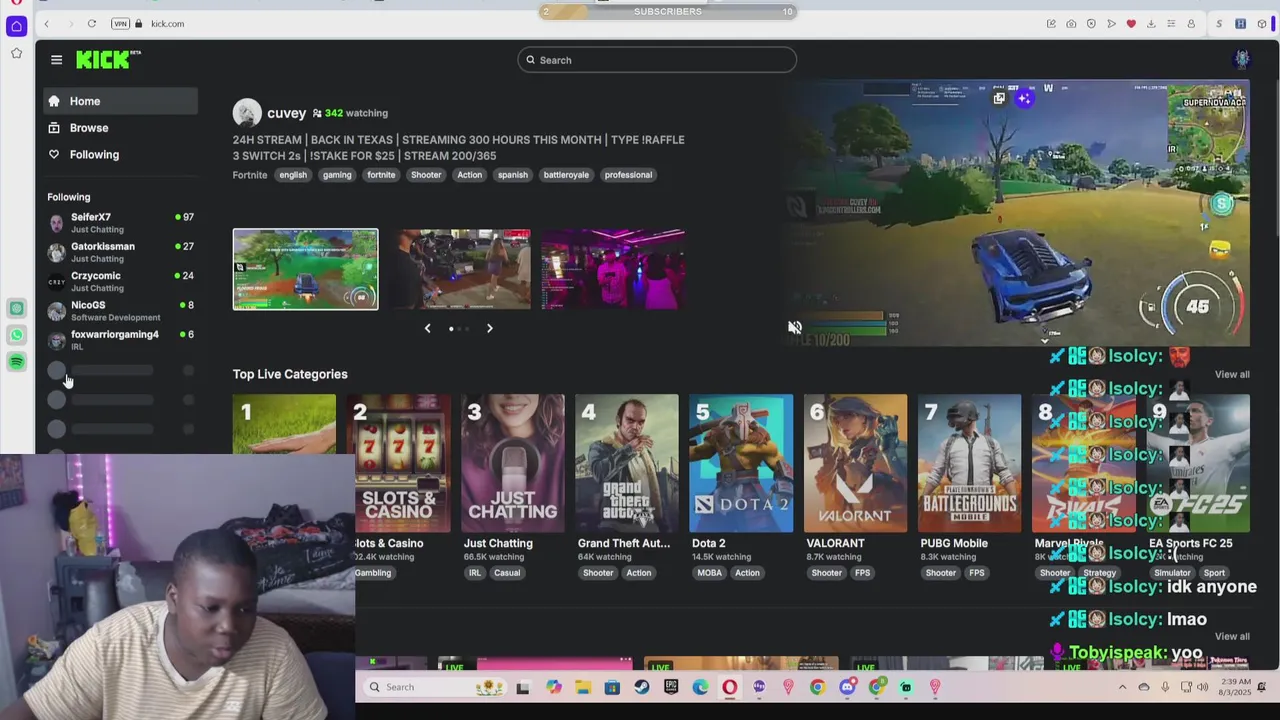Screen dimensions: 1280x720
Task: Select Browse in Kick sidebar
Action: (x=120, y=128)
